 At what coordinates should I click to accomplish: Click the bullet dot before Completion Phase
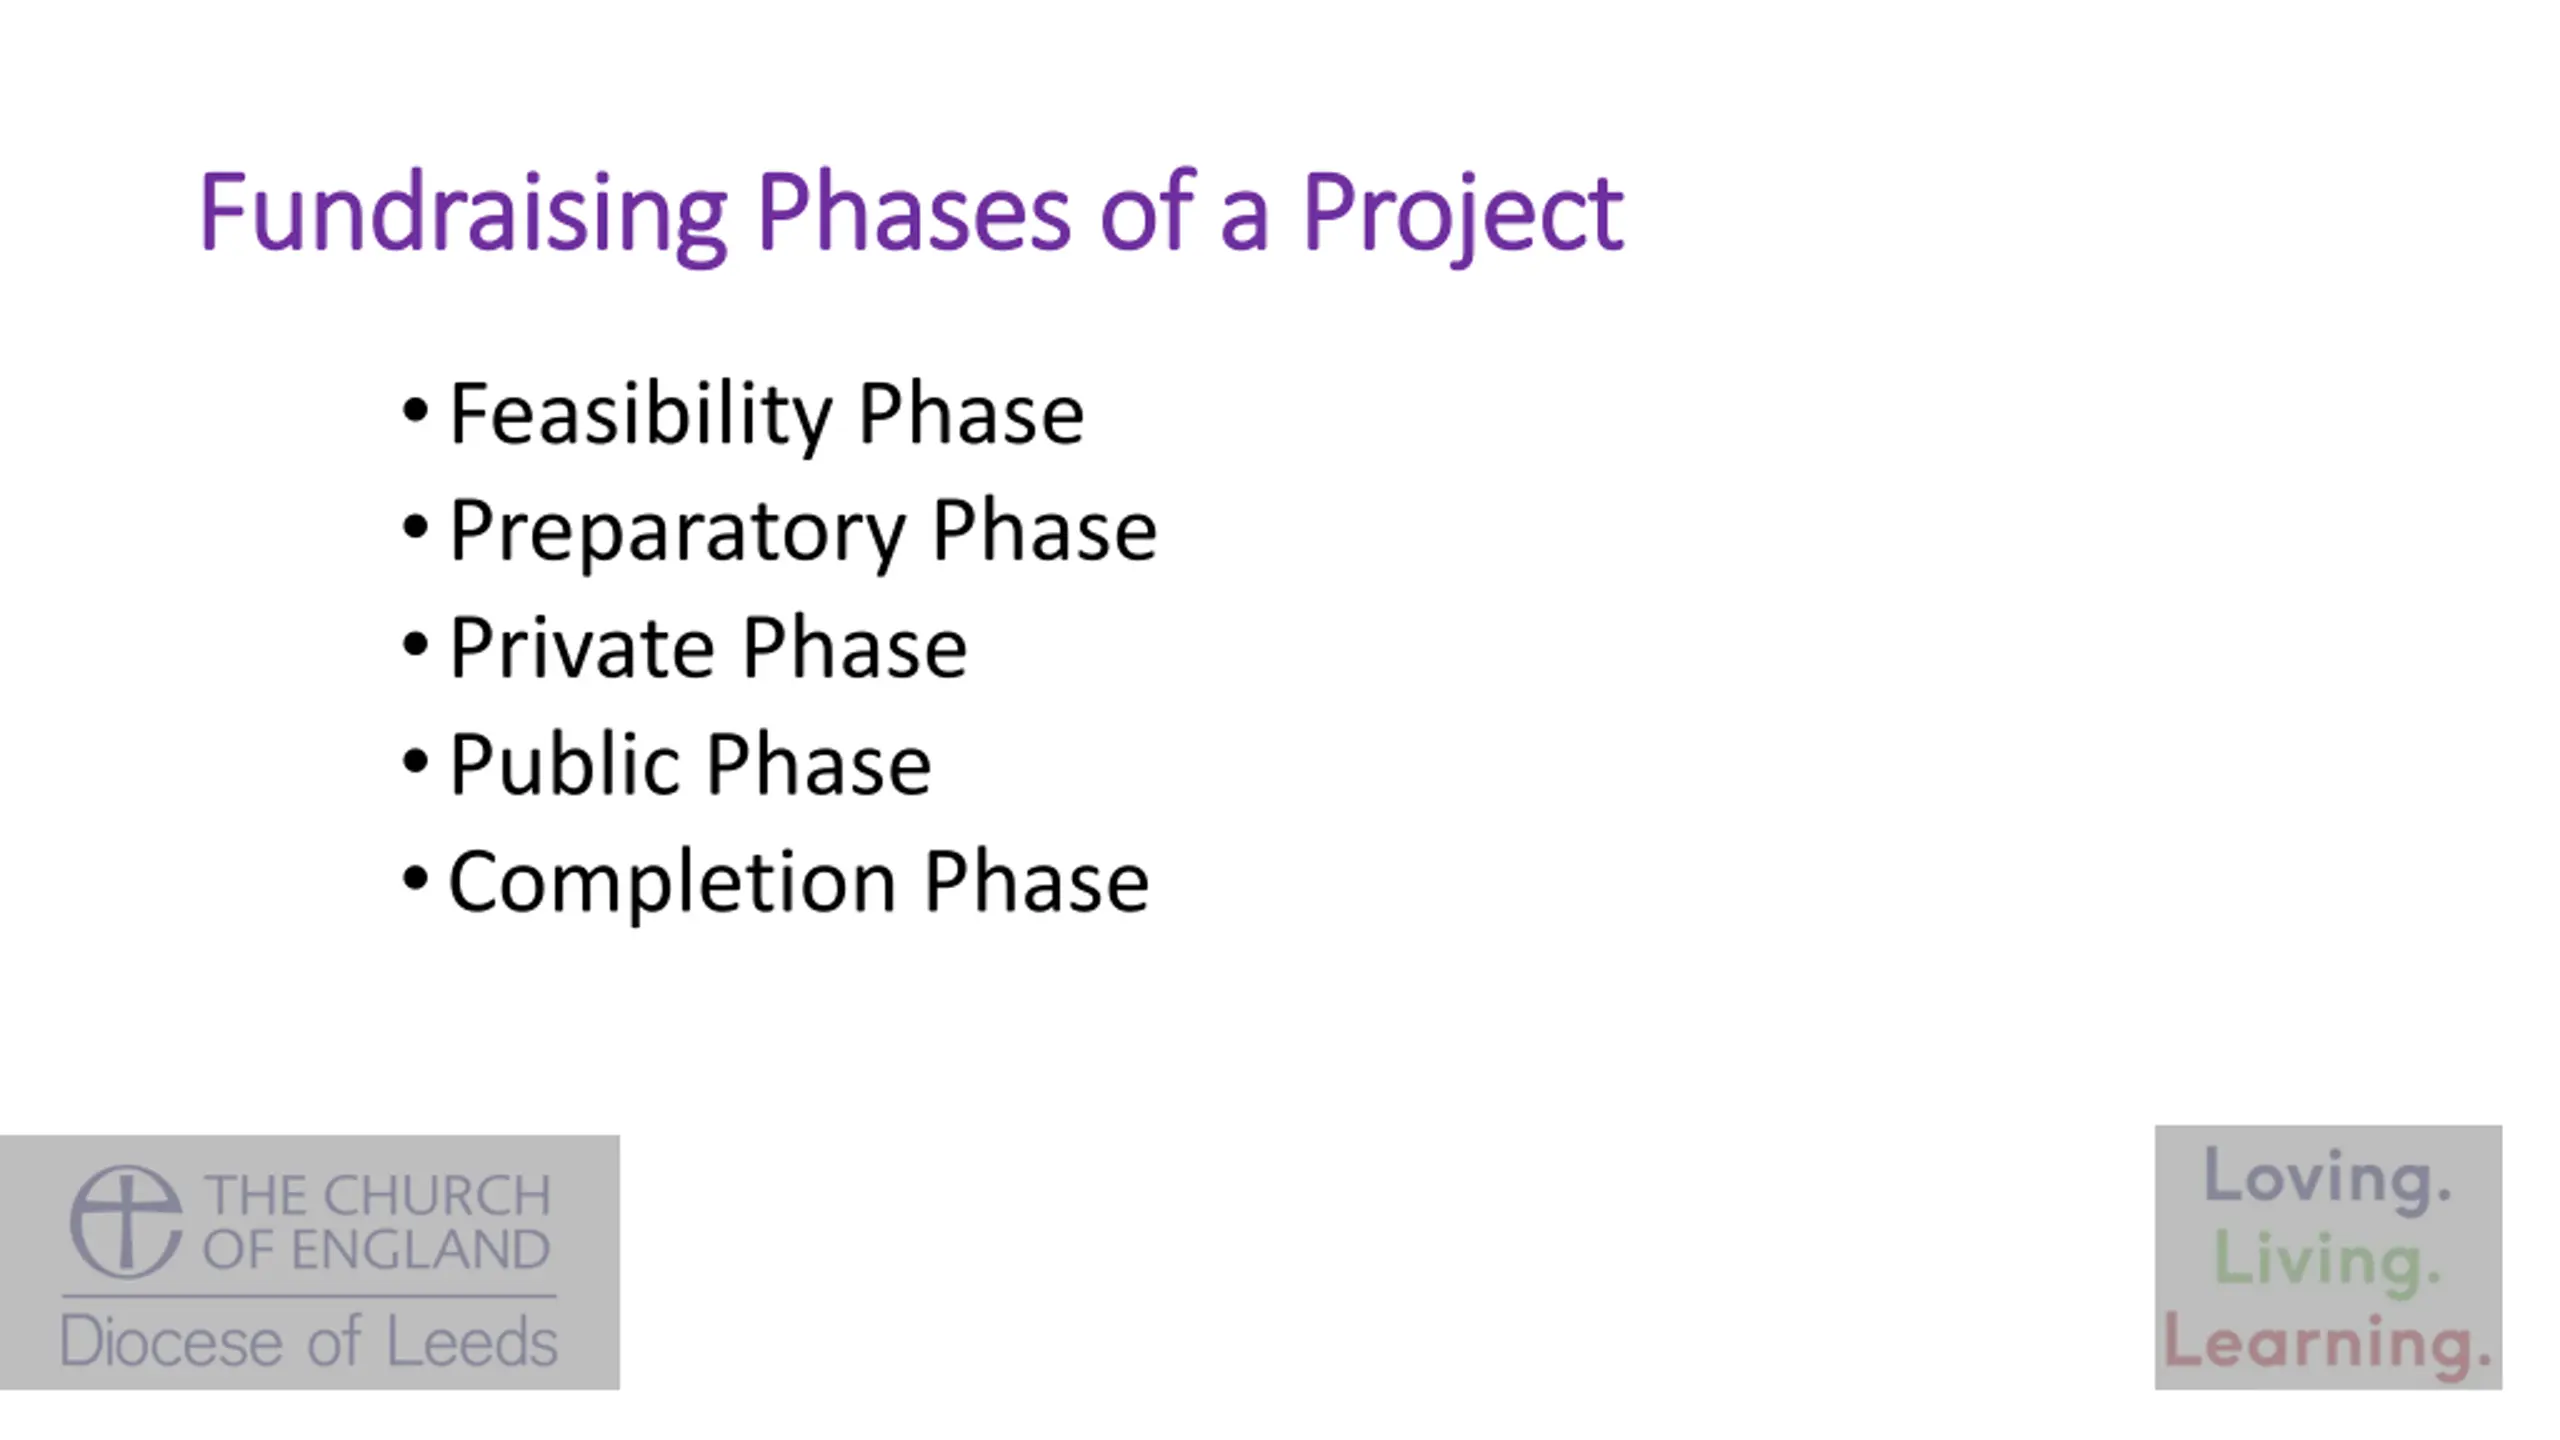(x=415, y=879)
